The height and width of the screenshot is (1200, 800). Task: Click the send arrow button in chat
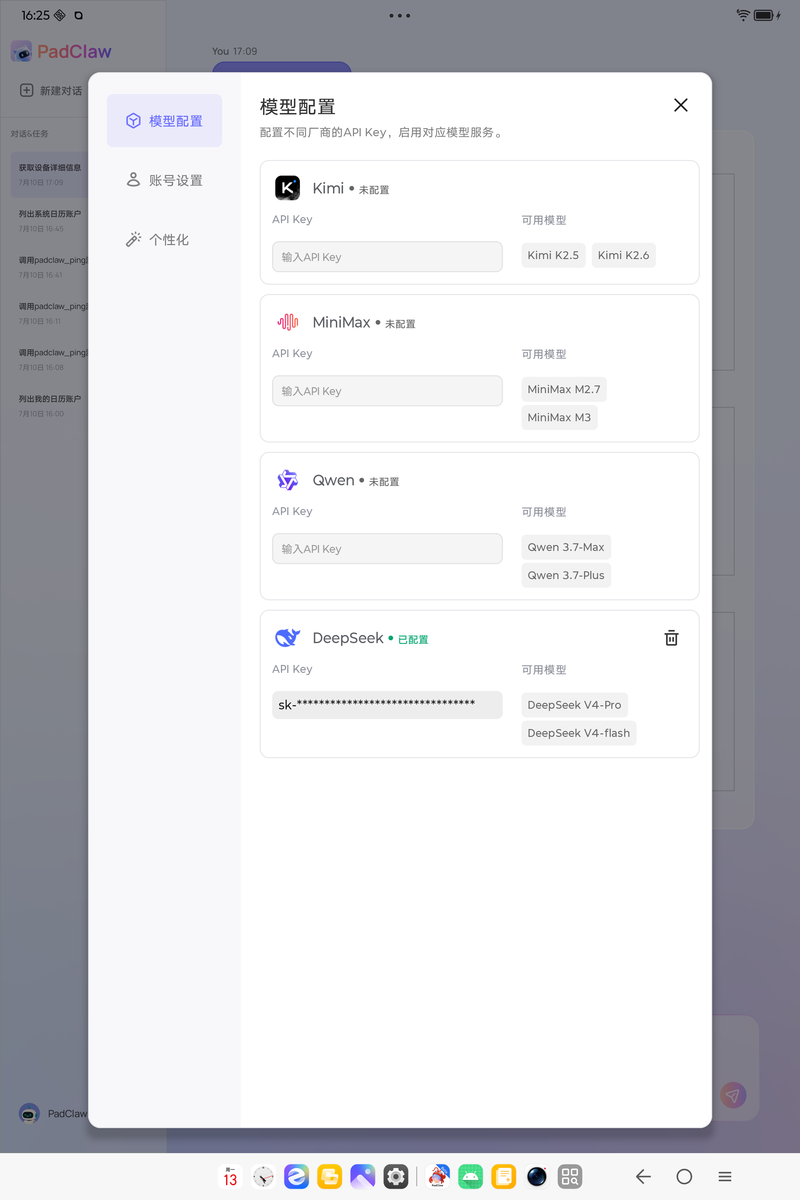(733, 1096)
